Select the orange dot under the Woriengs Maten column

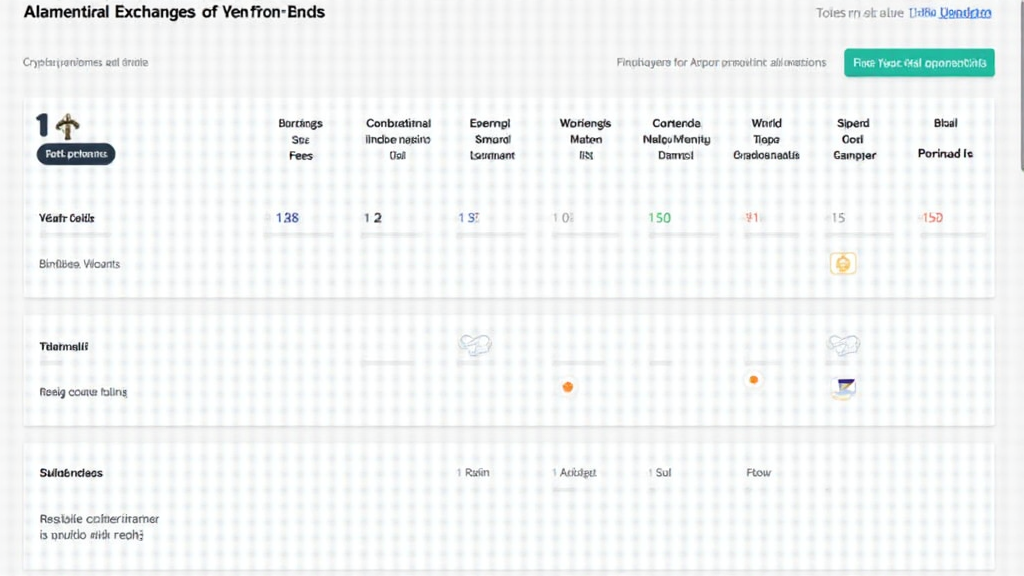pos(568,387)
